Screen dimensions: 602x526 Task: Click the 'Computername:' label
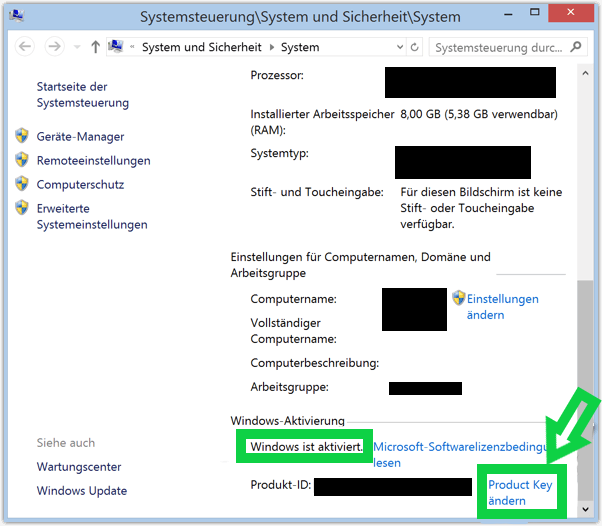pyautogui.click(x=293, y=299)
